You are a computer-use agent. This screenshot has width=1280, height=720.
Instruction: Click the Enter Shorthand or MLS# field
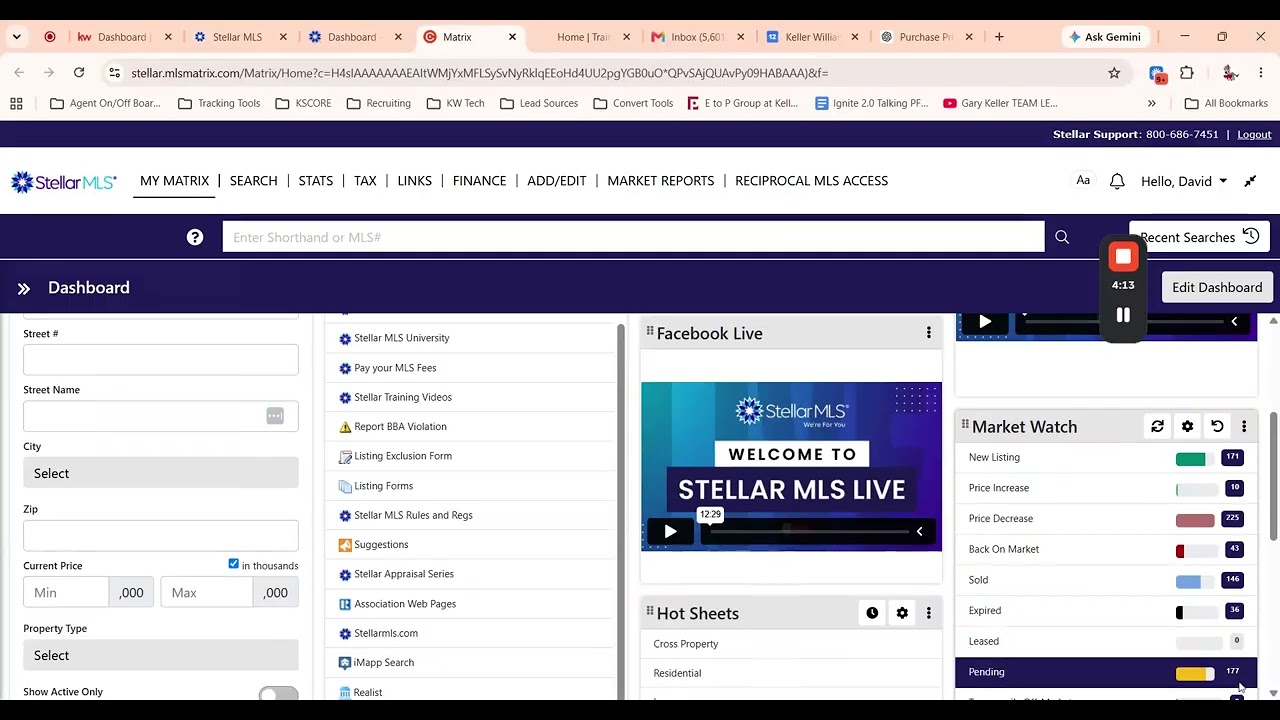[633, 237]
